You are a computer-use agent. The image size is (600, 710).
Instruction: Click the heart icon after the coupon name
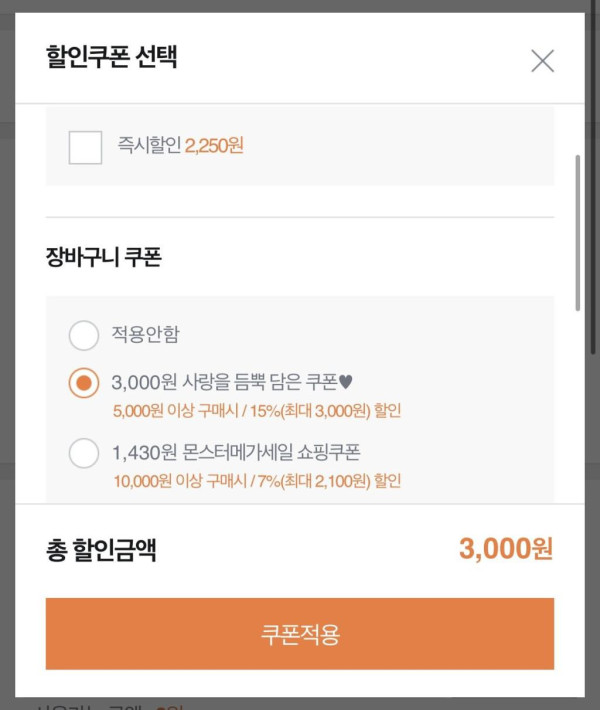[347, 383]
